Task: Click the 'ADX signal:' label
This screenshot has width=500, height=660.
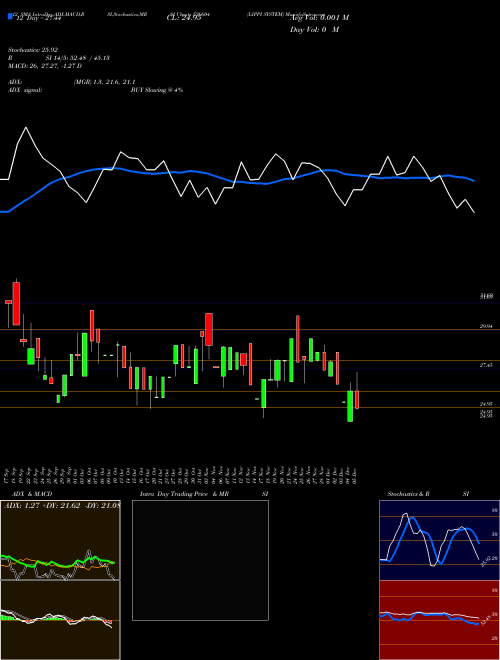Action: pyautogui.click(x=25, y=90)
